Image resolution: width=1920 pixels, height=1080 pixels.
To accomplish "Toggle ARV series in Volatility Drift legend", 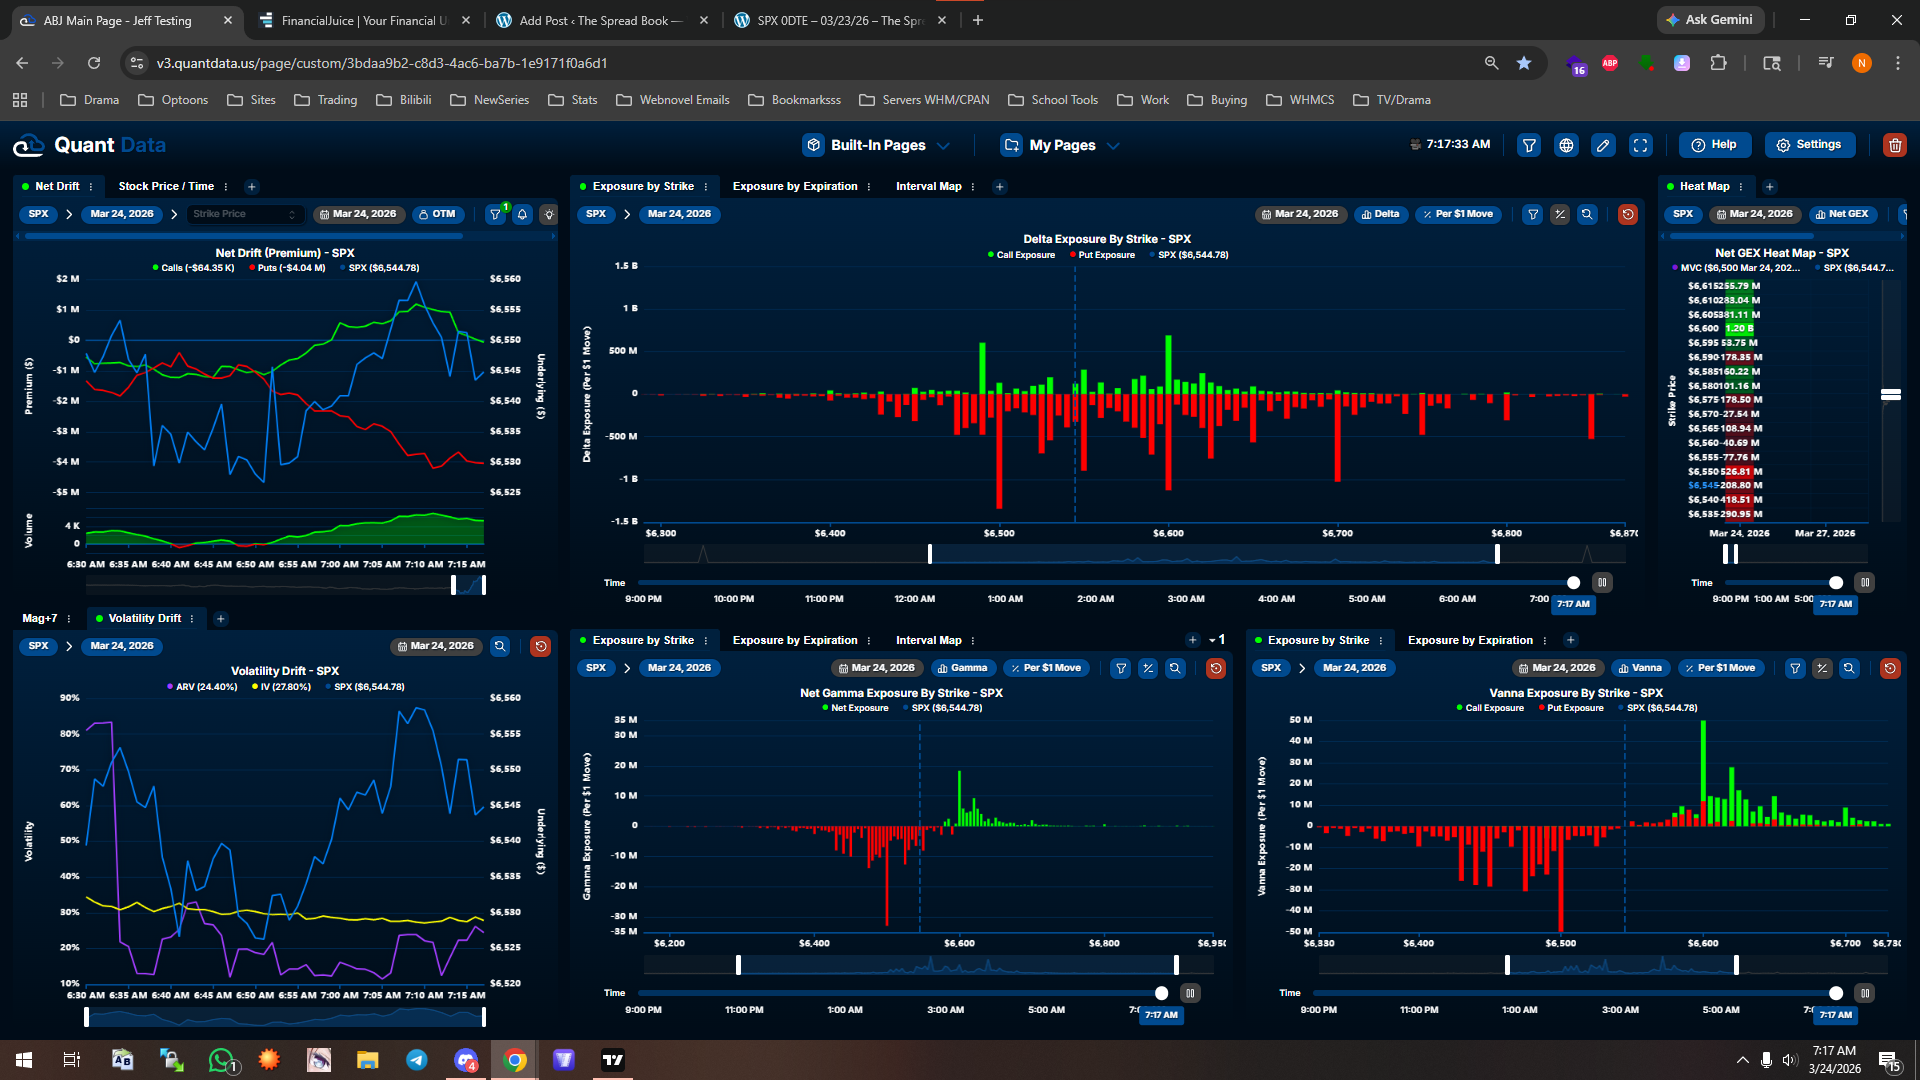I will [201, 687].
